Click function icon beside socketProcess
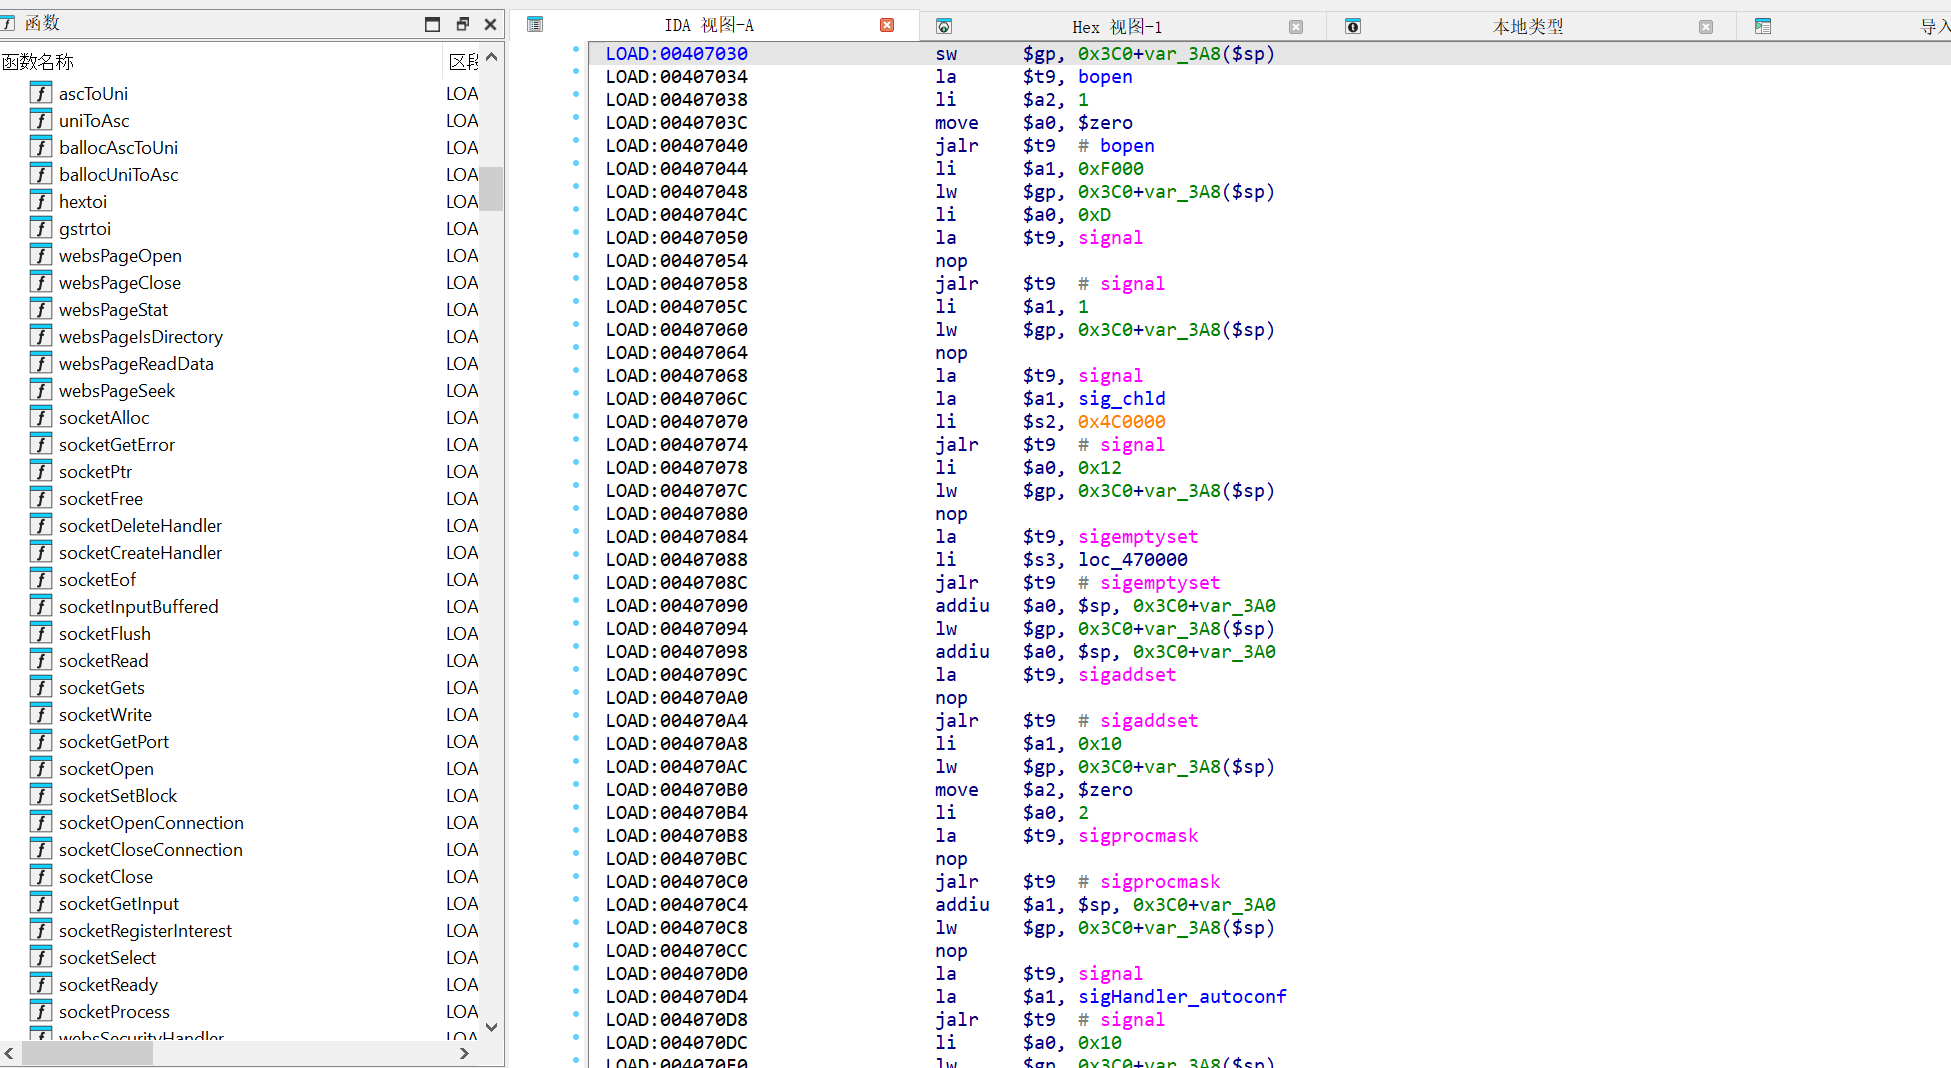The image size is (1951, 1068). tap(41, 1011)
